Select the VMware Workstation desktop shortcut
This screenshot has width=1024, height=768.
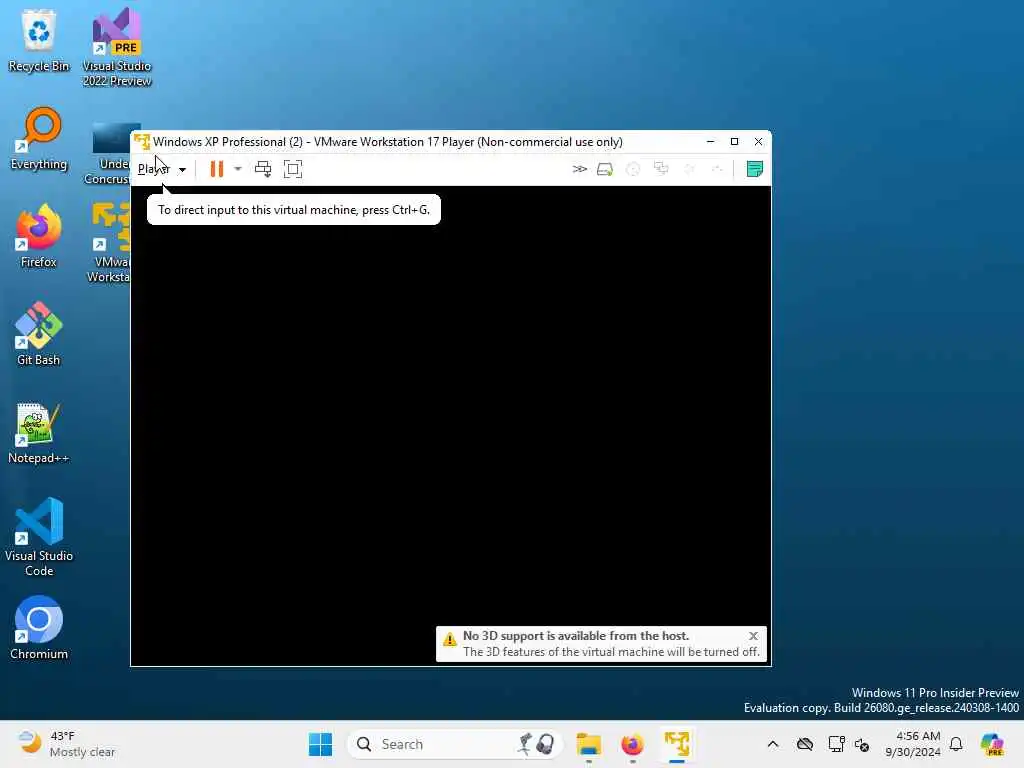click(110, 243)
